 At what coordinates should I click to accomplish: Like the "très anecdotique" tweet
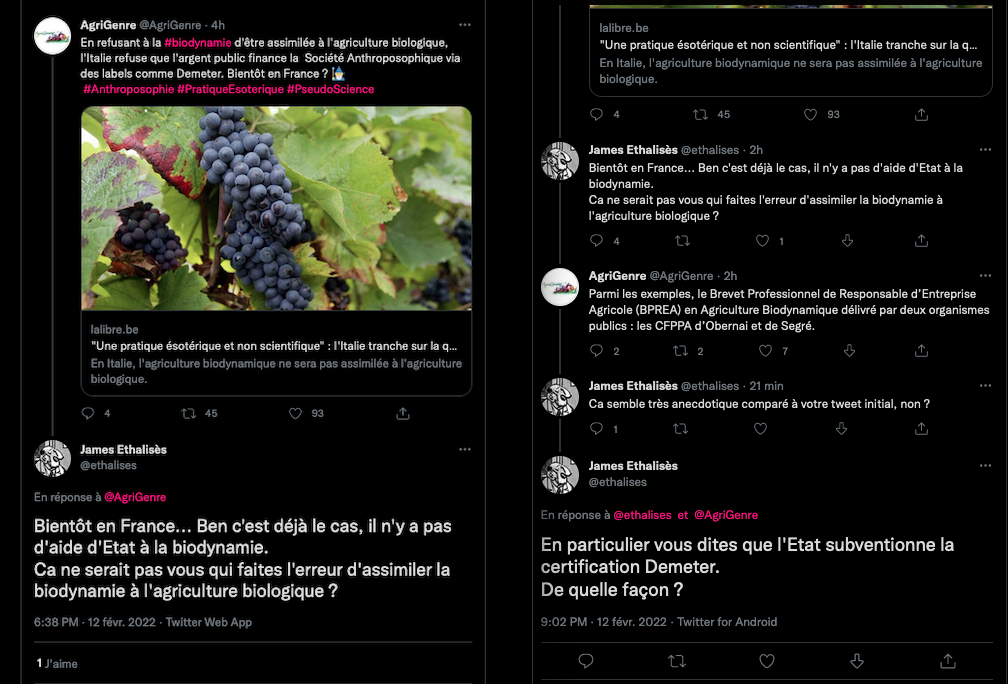coord(760,429)
